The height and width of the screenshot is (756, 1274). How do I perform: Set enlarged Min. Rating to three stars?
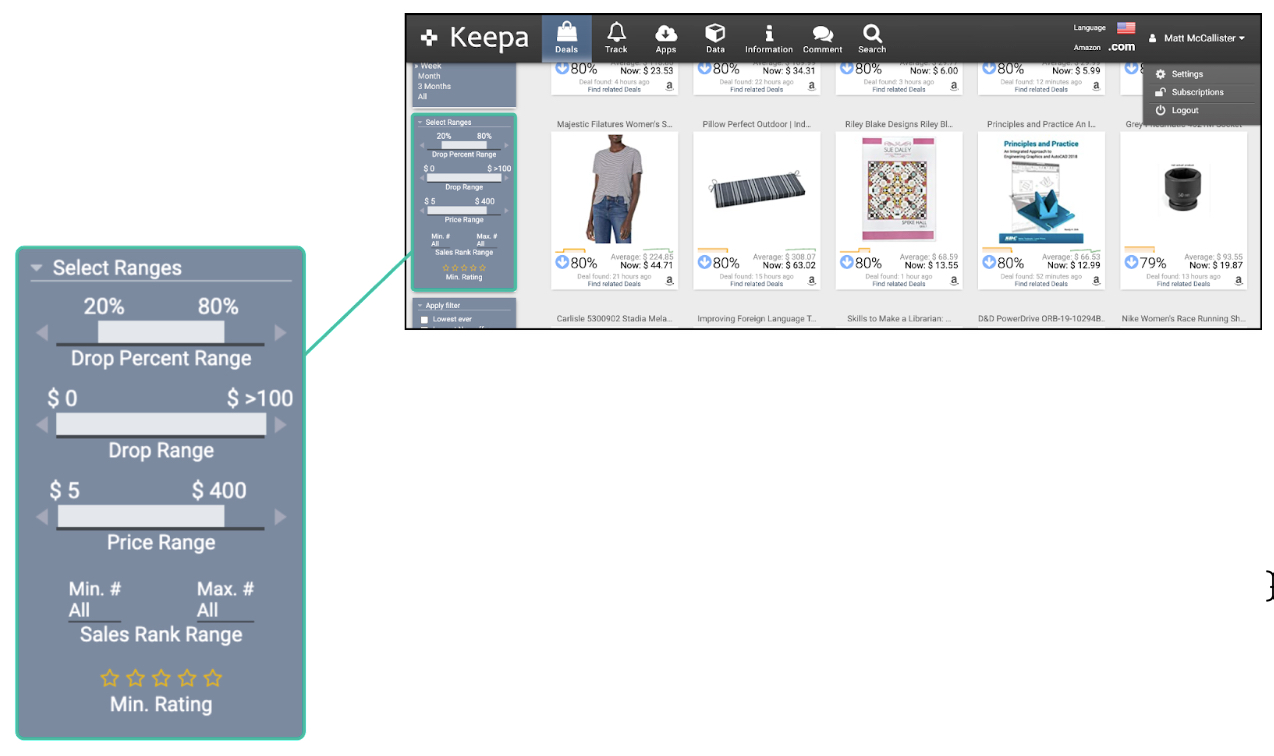point(161,678)
